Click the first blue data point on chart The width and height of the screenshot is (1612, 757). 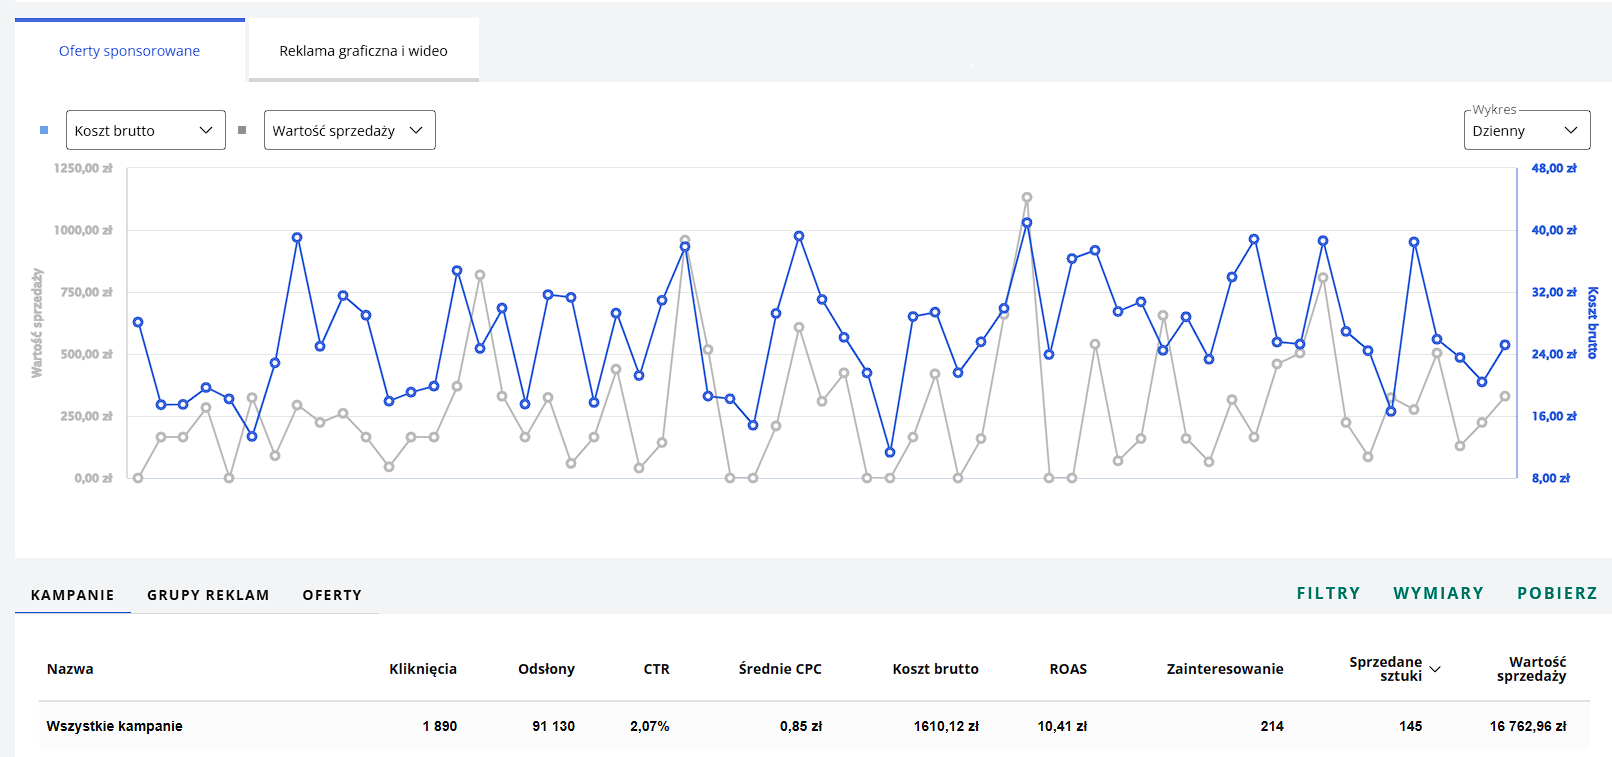138,322
